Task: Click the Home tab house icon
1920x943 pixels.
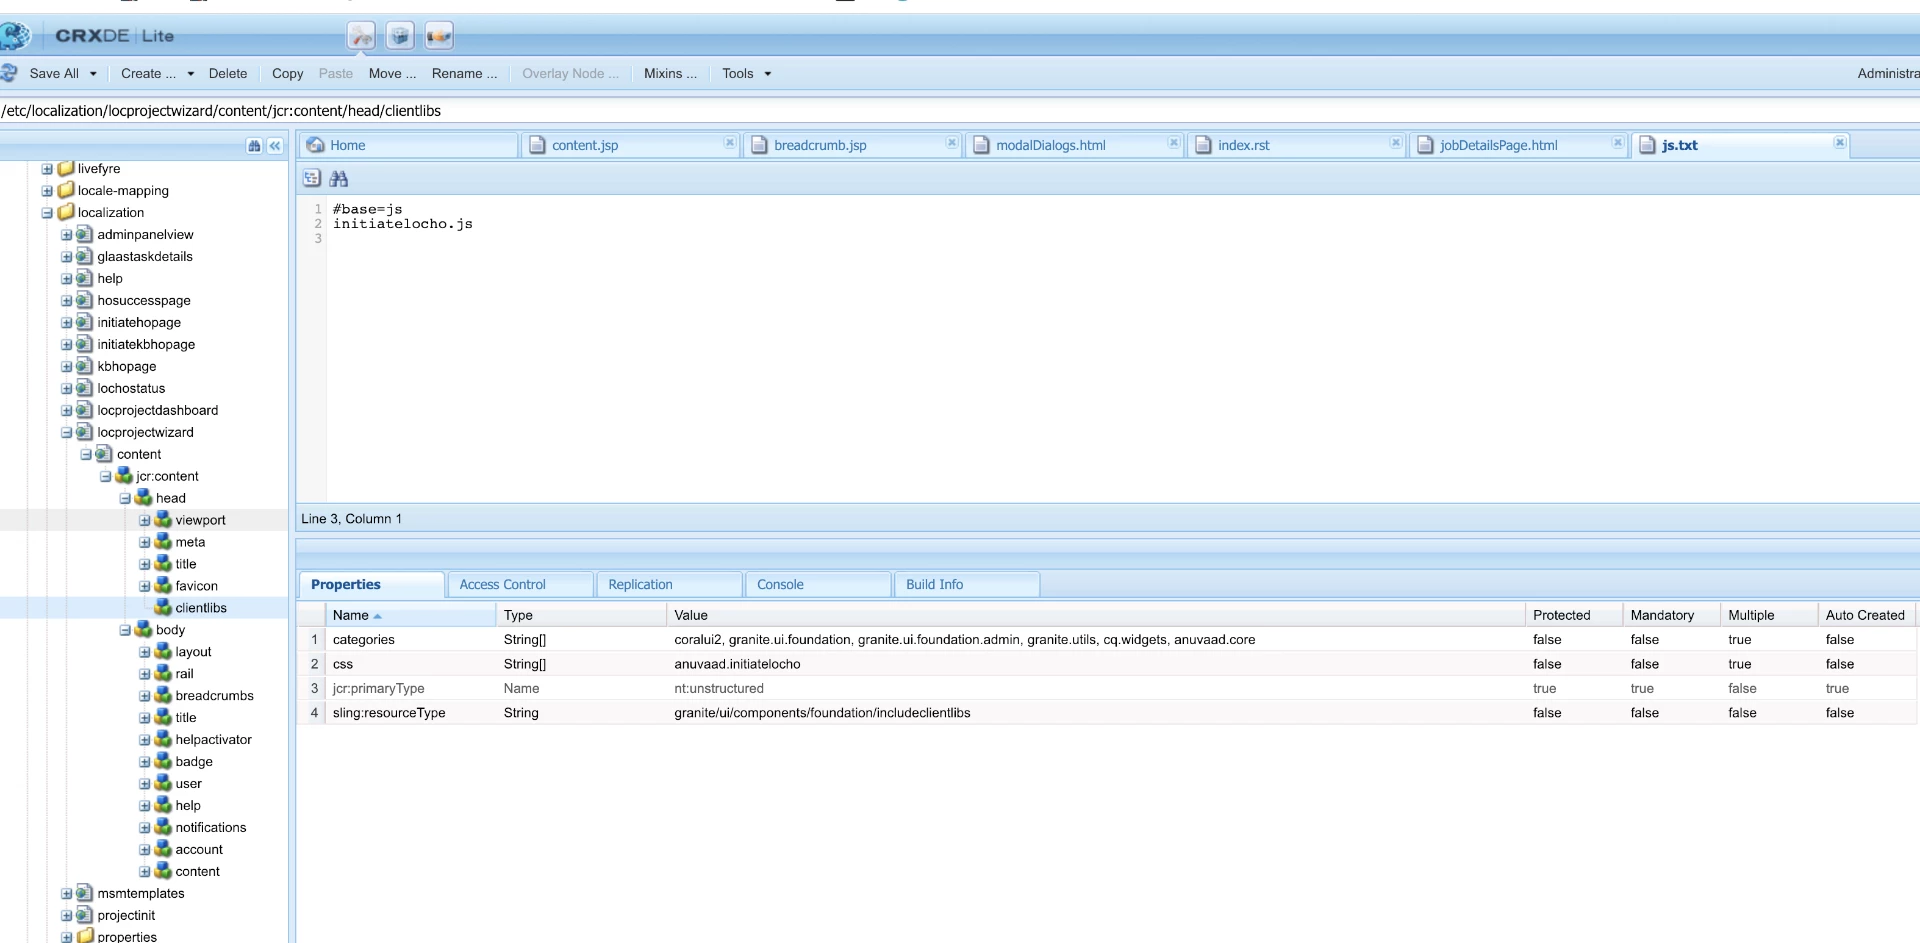Action: tap(316, 145)
